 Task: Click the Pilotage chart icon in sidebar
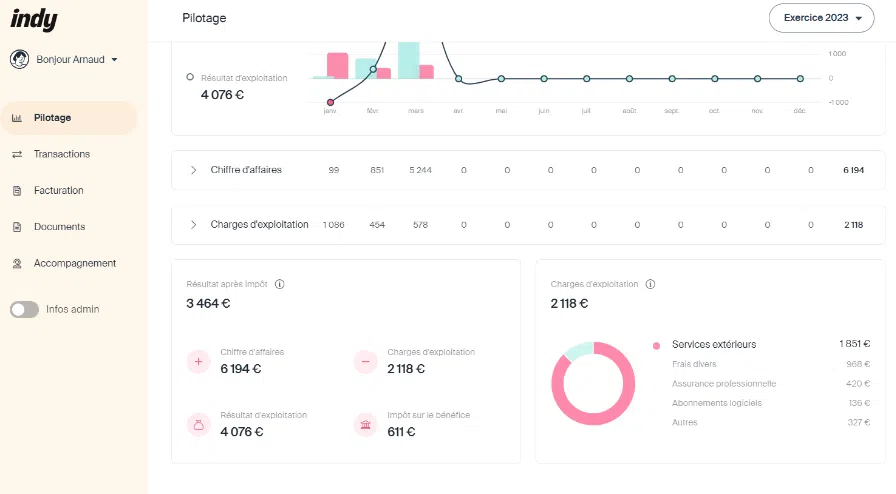click(16, 118)
